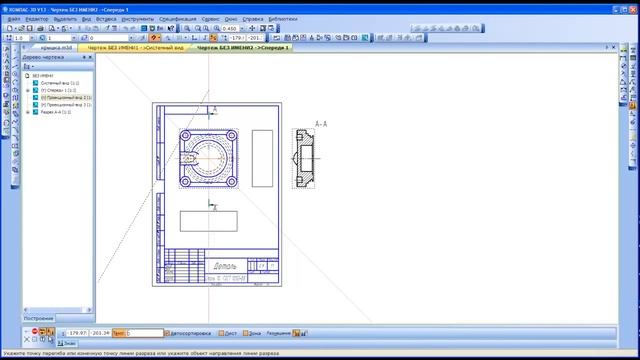Open the Библиотеки menu
The image size is (640, 360).
pos(283,19)
